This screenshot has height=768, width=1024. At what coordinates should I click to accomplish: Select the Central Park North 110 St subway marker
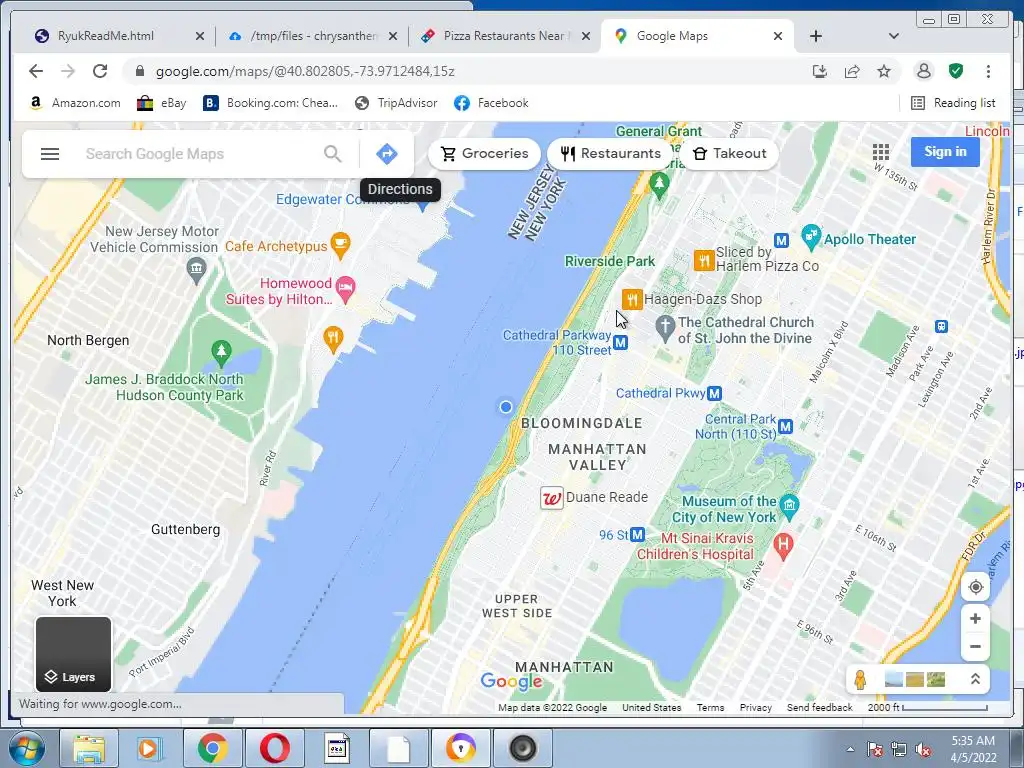[785, 426]
